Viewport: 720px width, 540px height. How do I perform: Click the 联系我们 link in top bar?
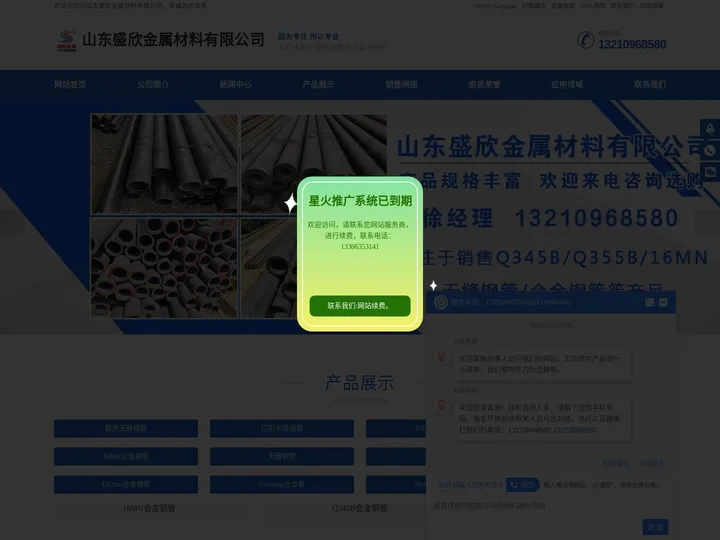(x=623, y=6)
